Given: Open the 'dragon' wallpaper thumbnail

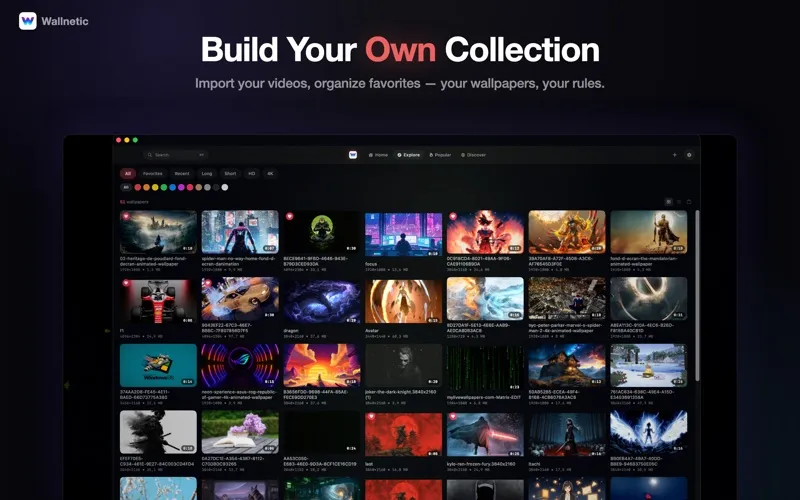Looking at the screenshot, I should tap(321, 301).
